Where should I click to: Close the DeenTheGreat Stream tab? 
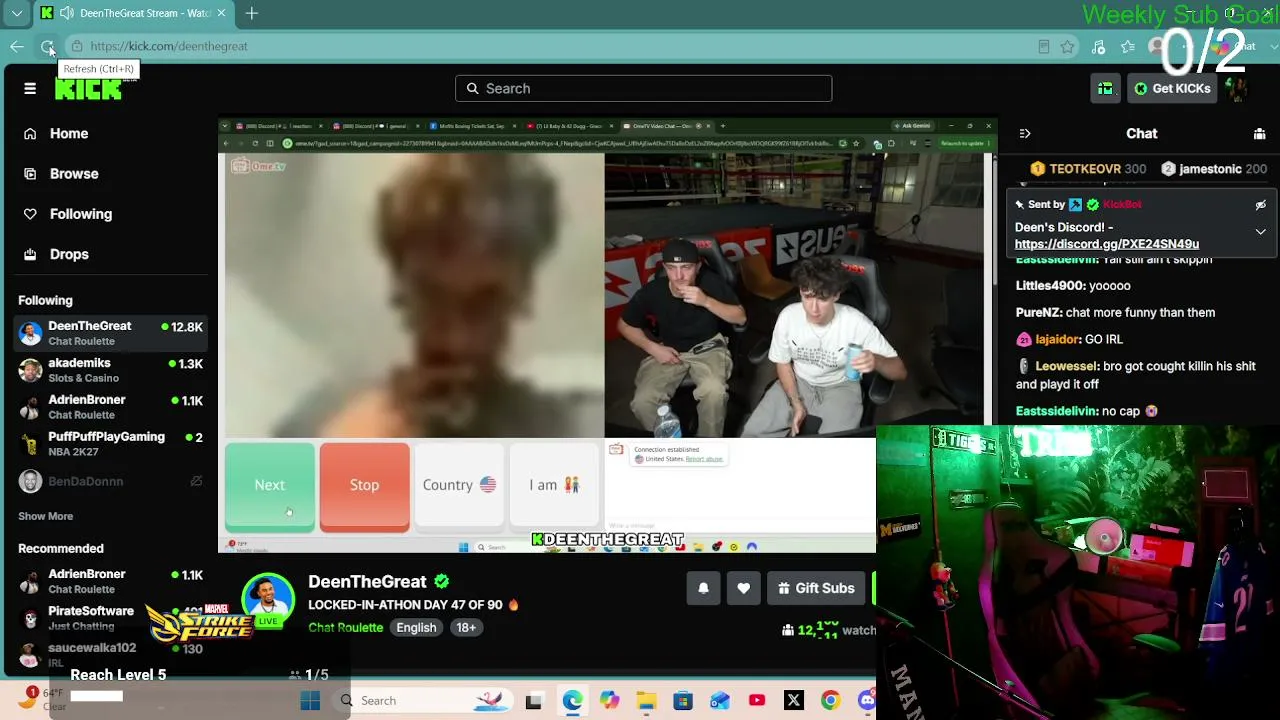pyautogui.click(x=221, y=13)
